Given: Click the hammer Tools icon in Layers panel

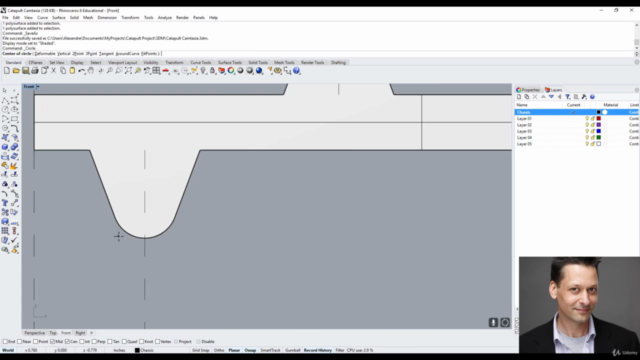Looking at the screenshot, I should click(x=584, y=97).
